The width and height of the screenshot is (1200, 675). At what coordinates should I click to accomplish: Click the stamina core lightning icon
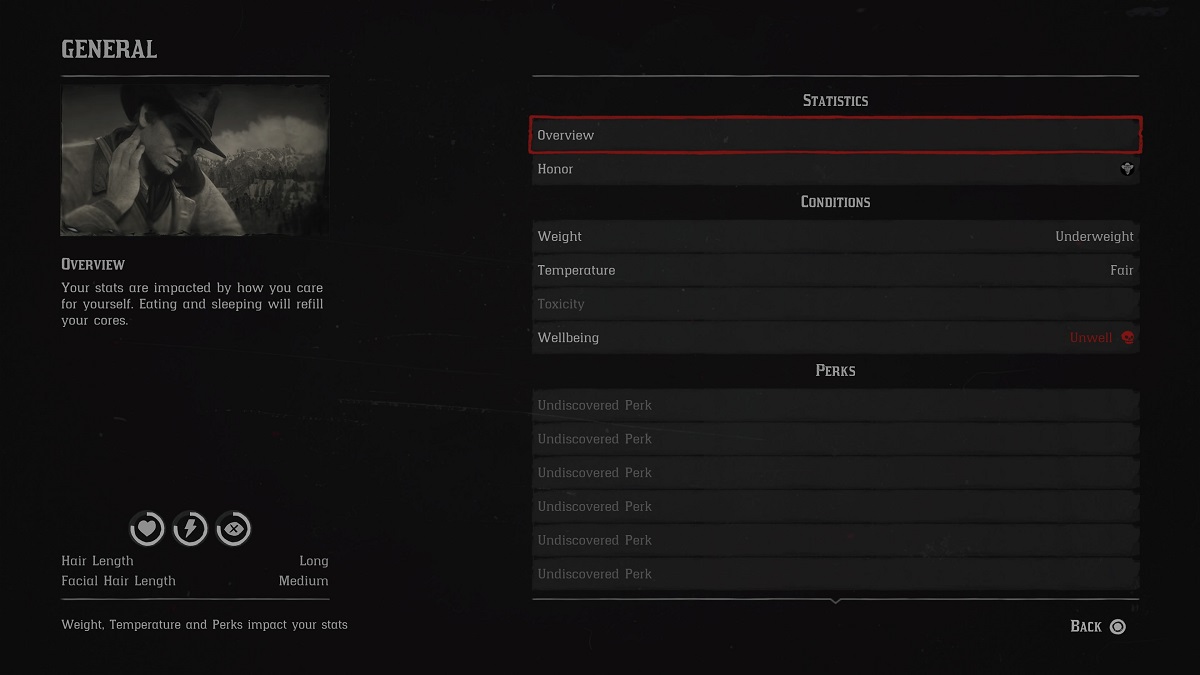click(190, 528)
